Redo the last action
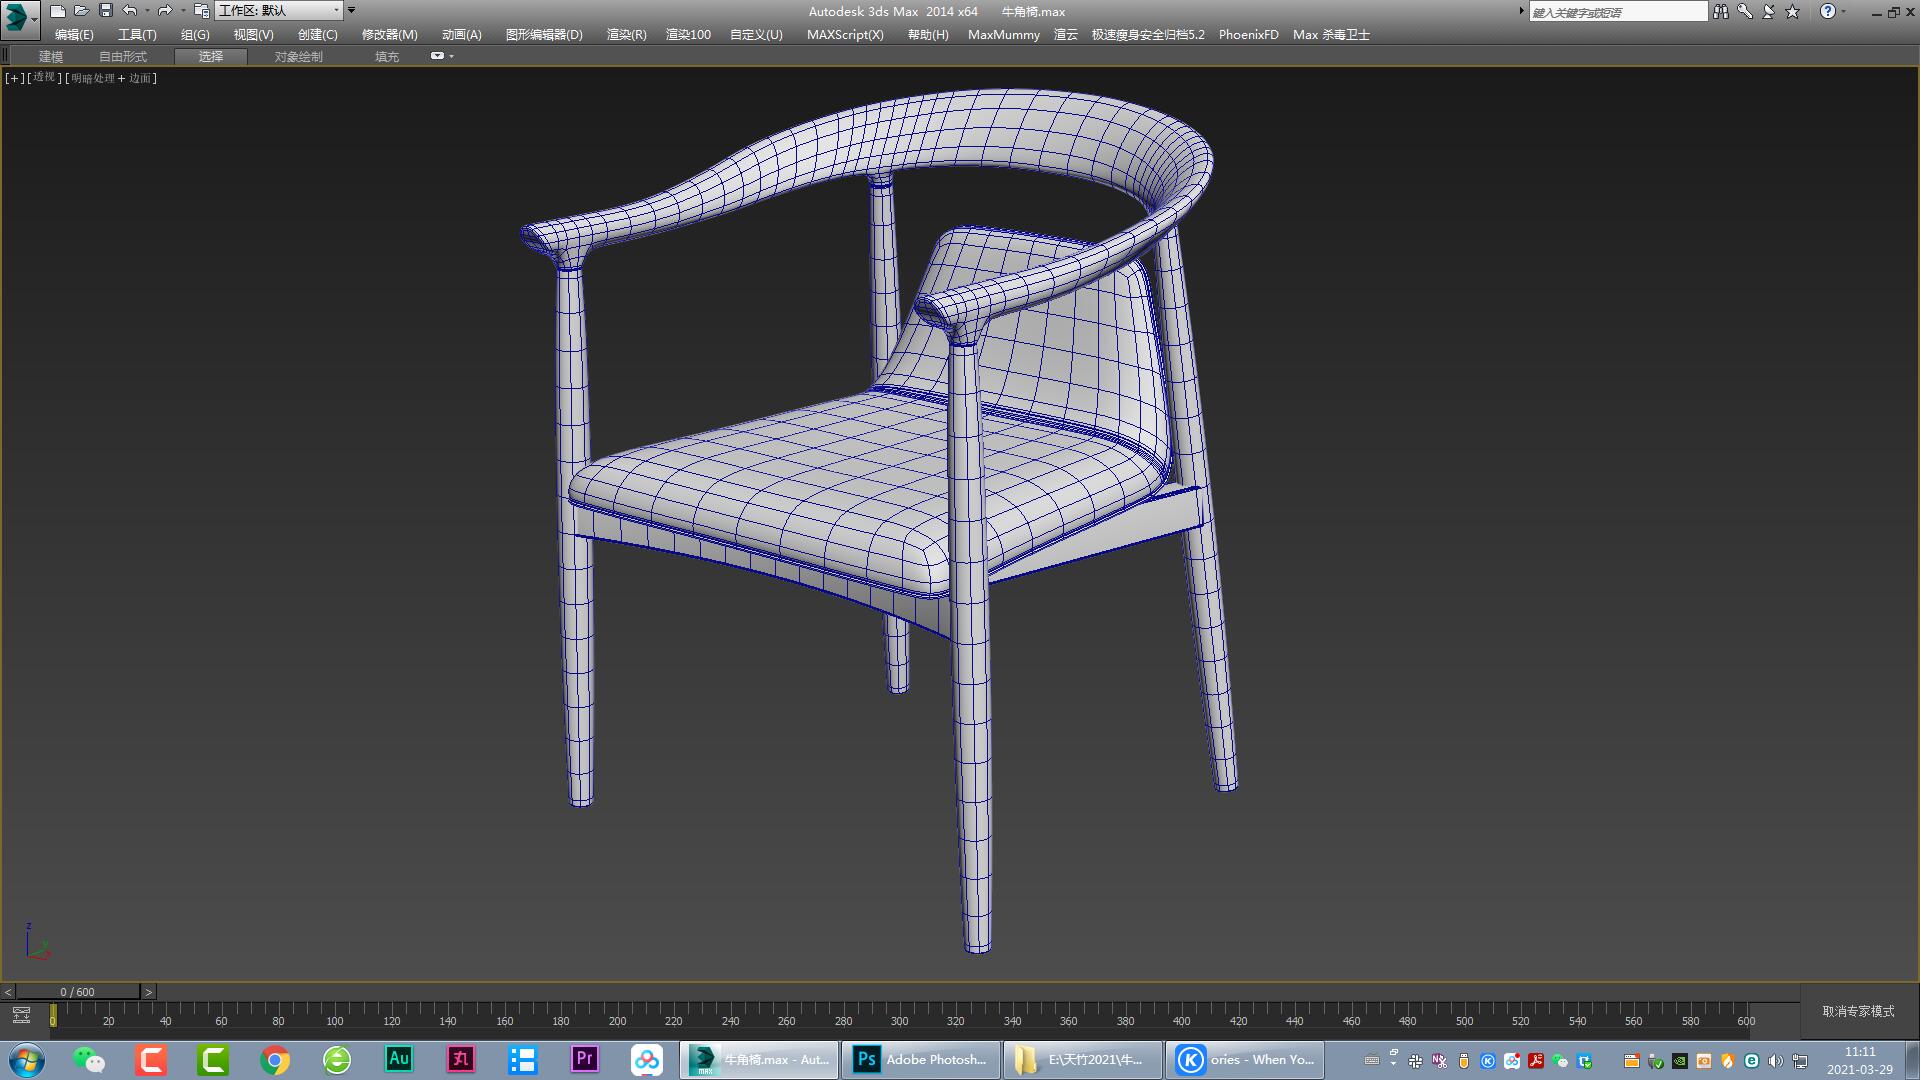The image size is (1920, 1080). point(166,11)
